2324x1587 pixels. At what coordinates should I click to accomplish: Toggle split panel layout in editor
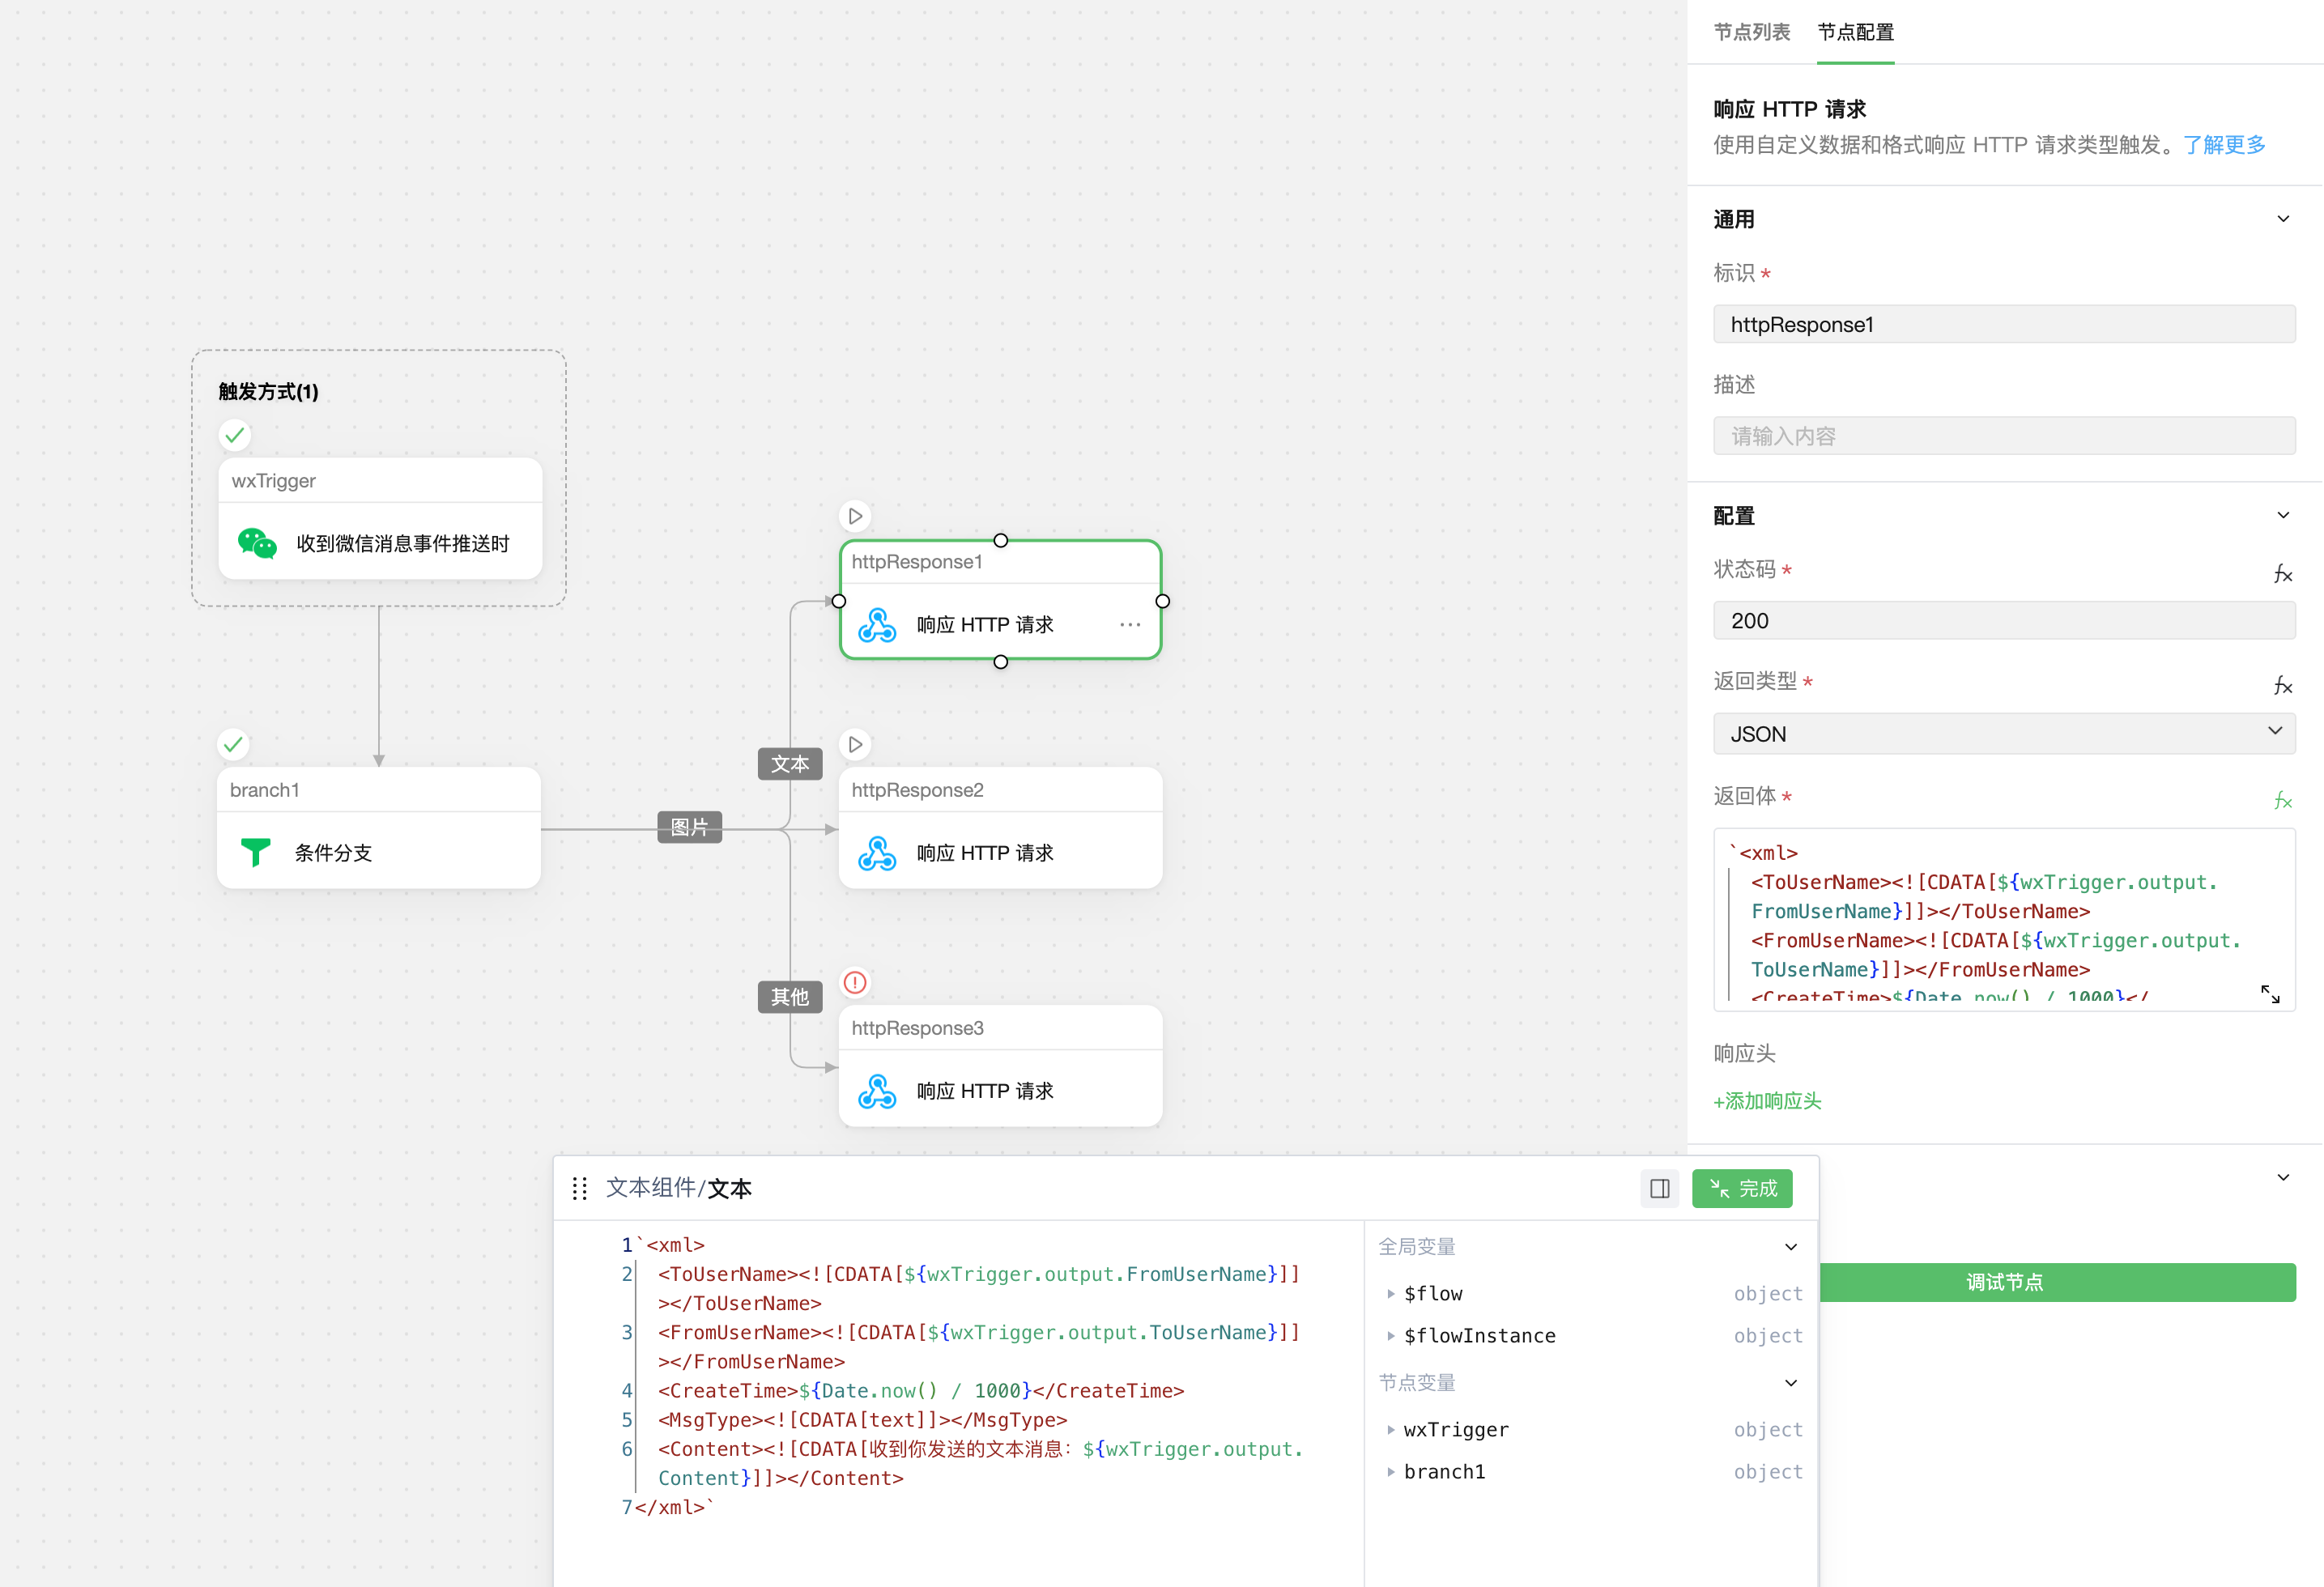coord(1659,1188)
